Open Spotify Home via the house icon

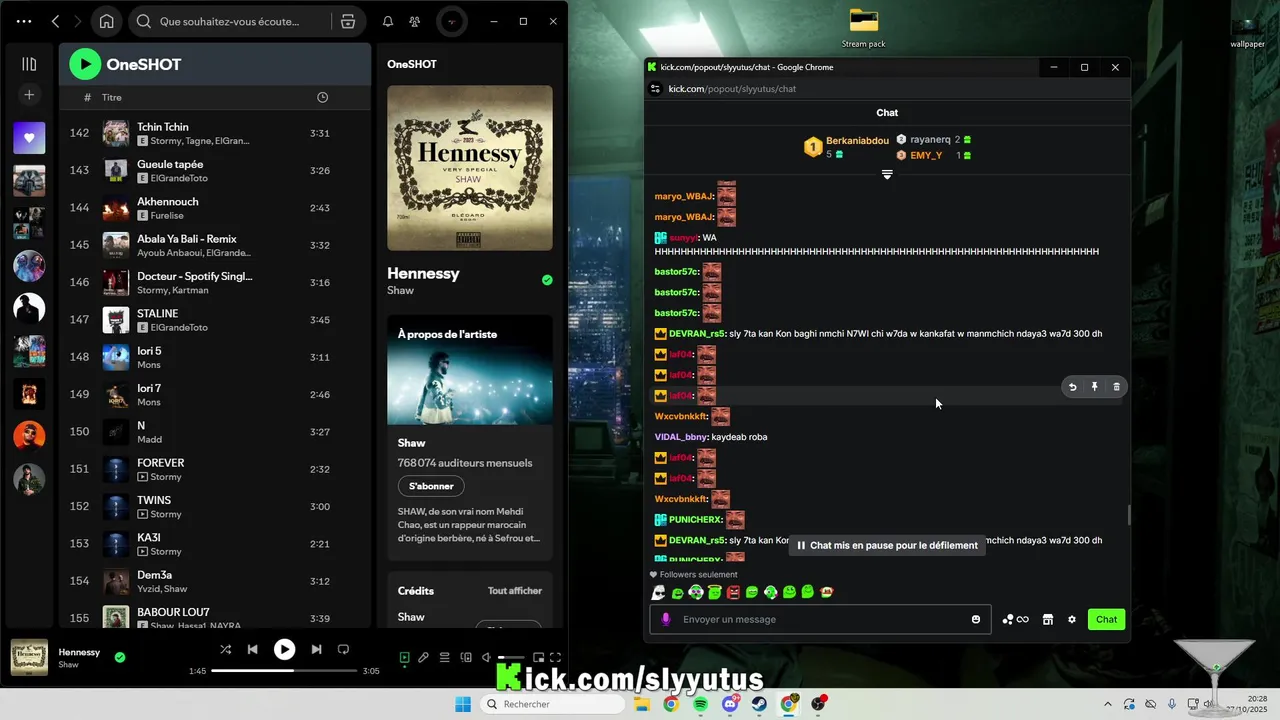(x=106, y=21)
